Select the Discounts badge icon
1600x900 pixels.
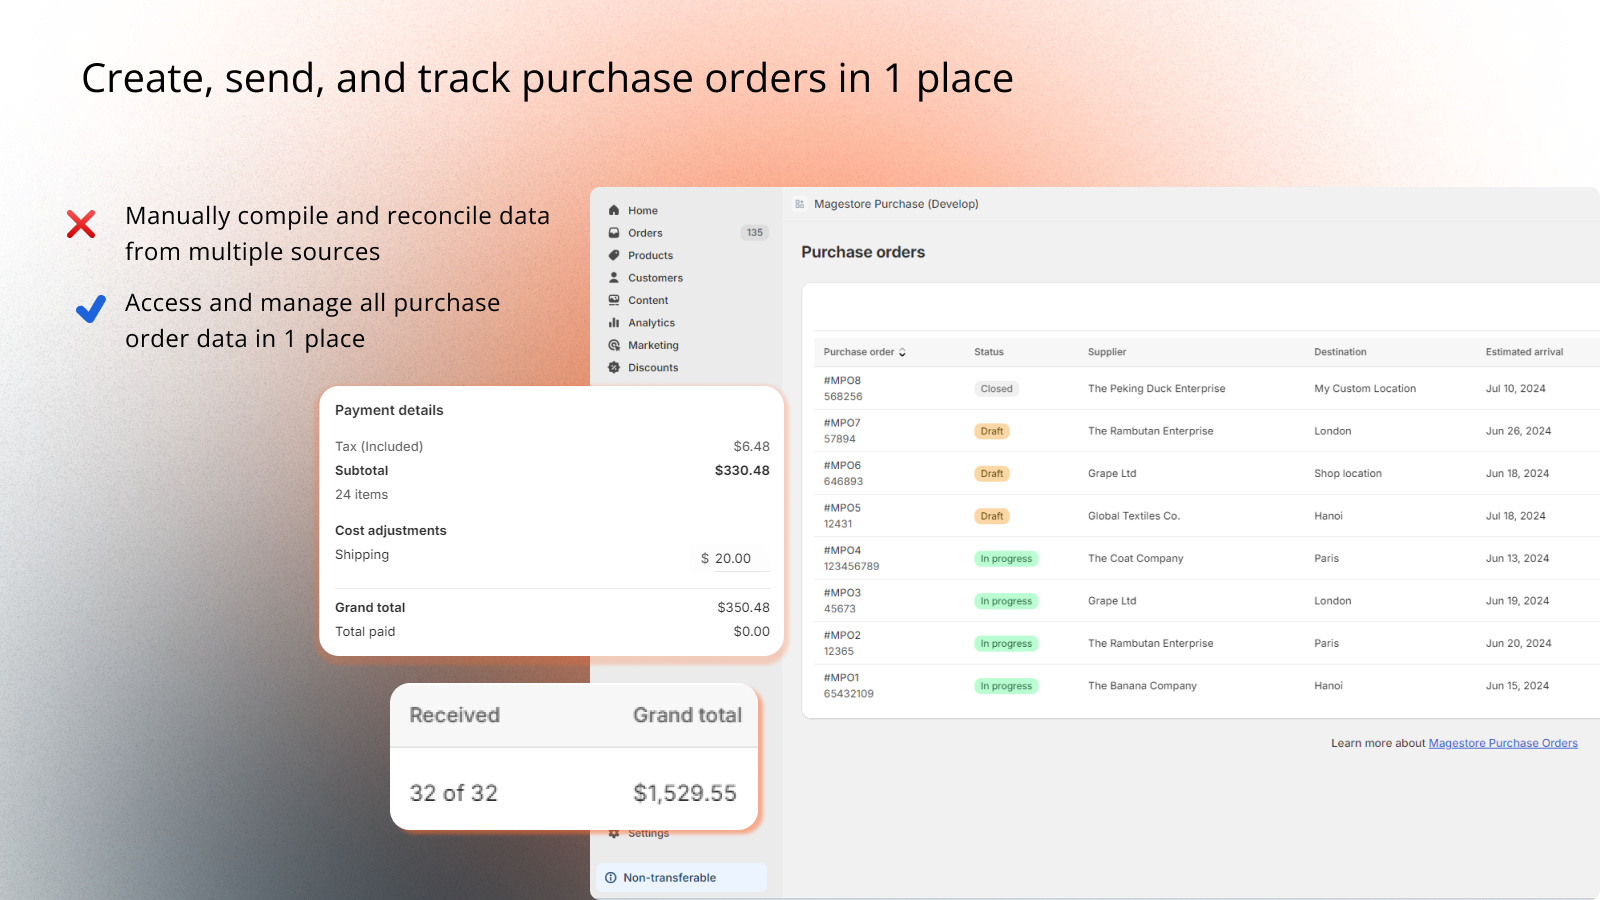click(x=614, y=367)
